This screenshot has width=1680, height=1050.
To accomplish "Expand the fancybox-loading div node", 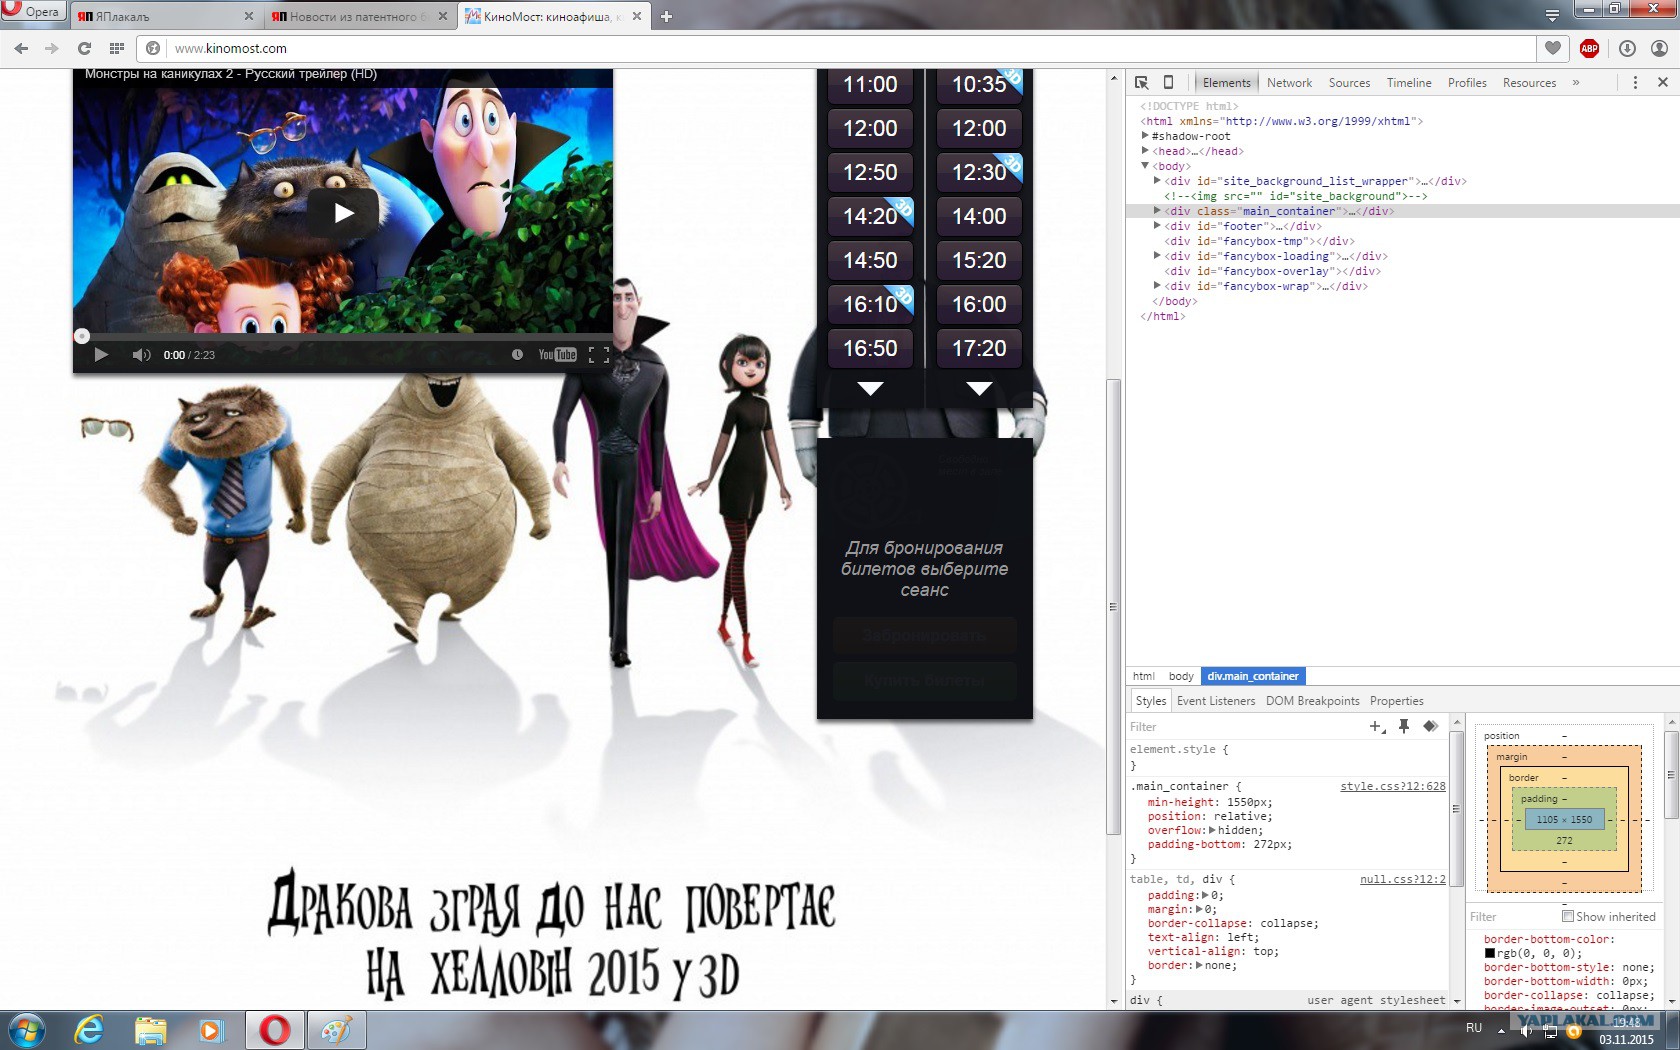I will coord(1158,256).
